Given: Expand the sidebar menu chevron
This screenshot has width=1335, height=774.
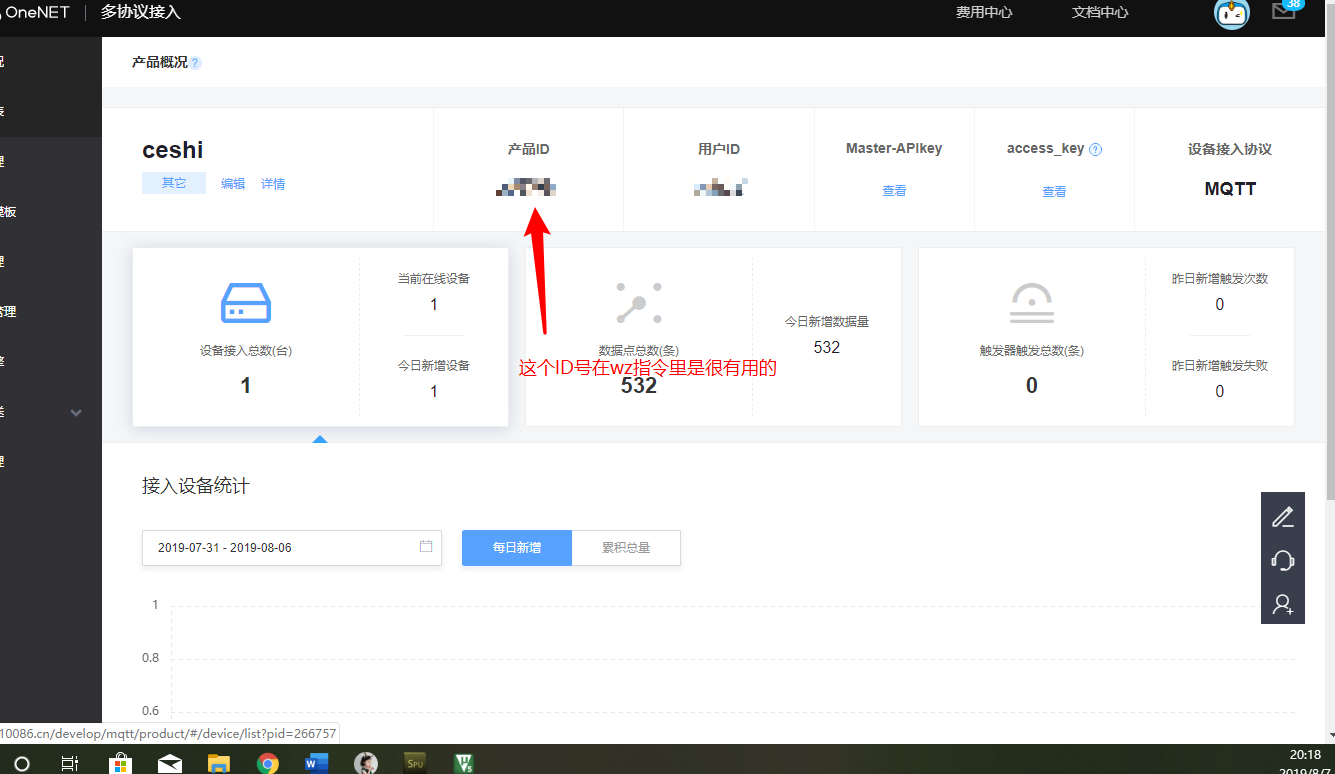Looking at the screenshot, I should [x=76, y=412].
